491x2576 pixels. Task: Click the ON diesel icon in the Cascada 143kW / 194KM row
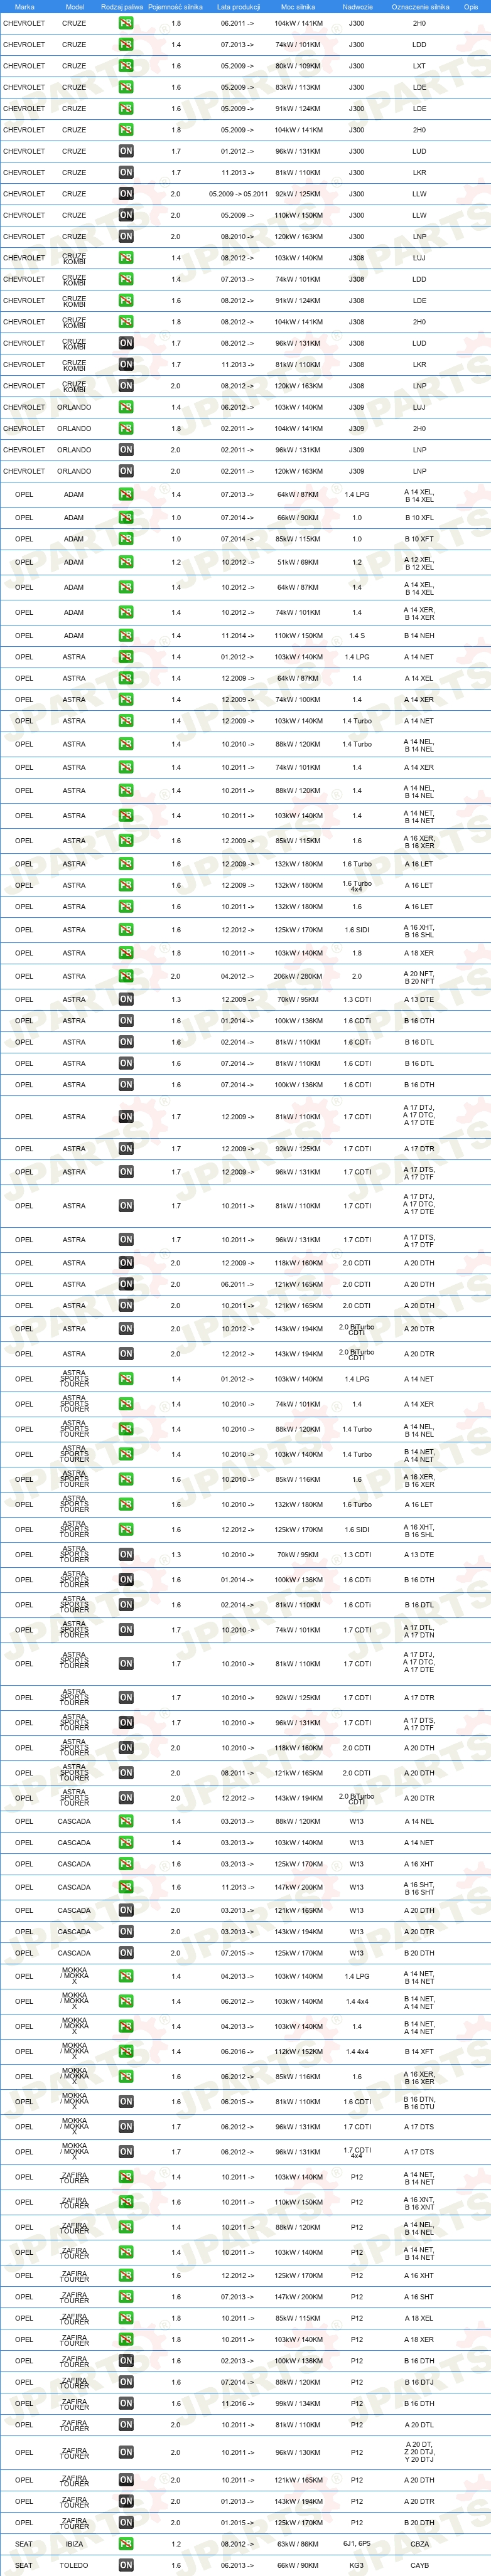(x=126, y=1932)
